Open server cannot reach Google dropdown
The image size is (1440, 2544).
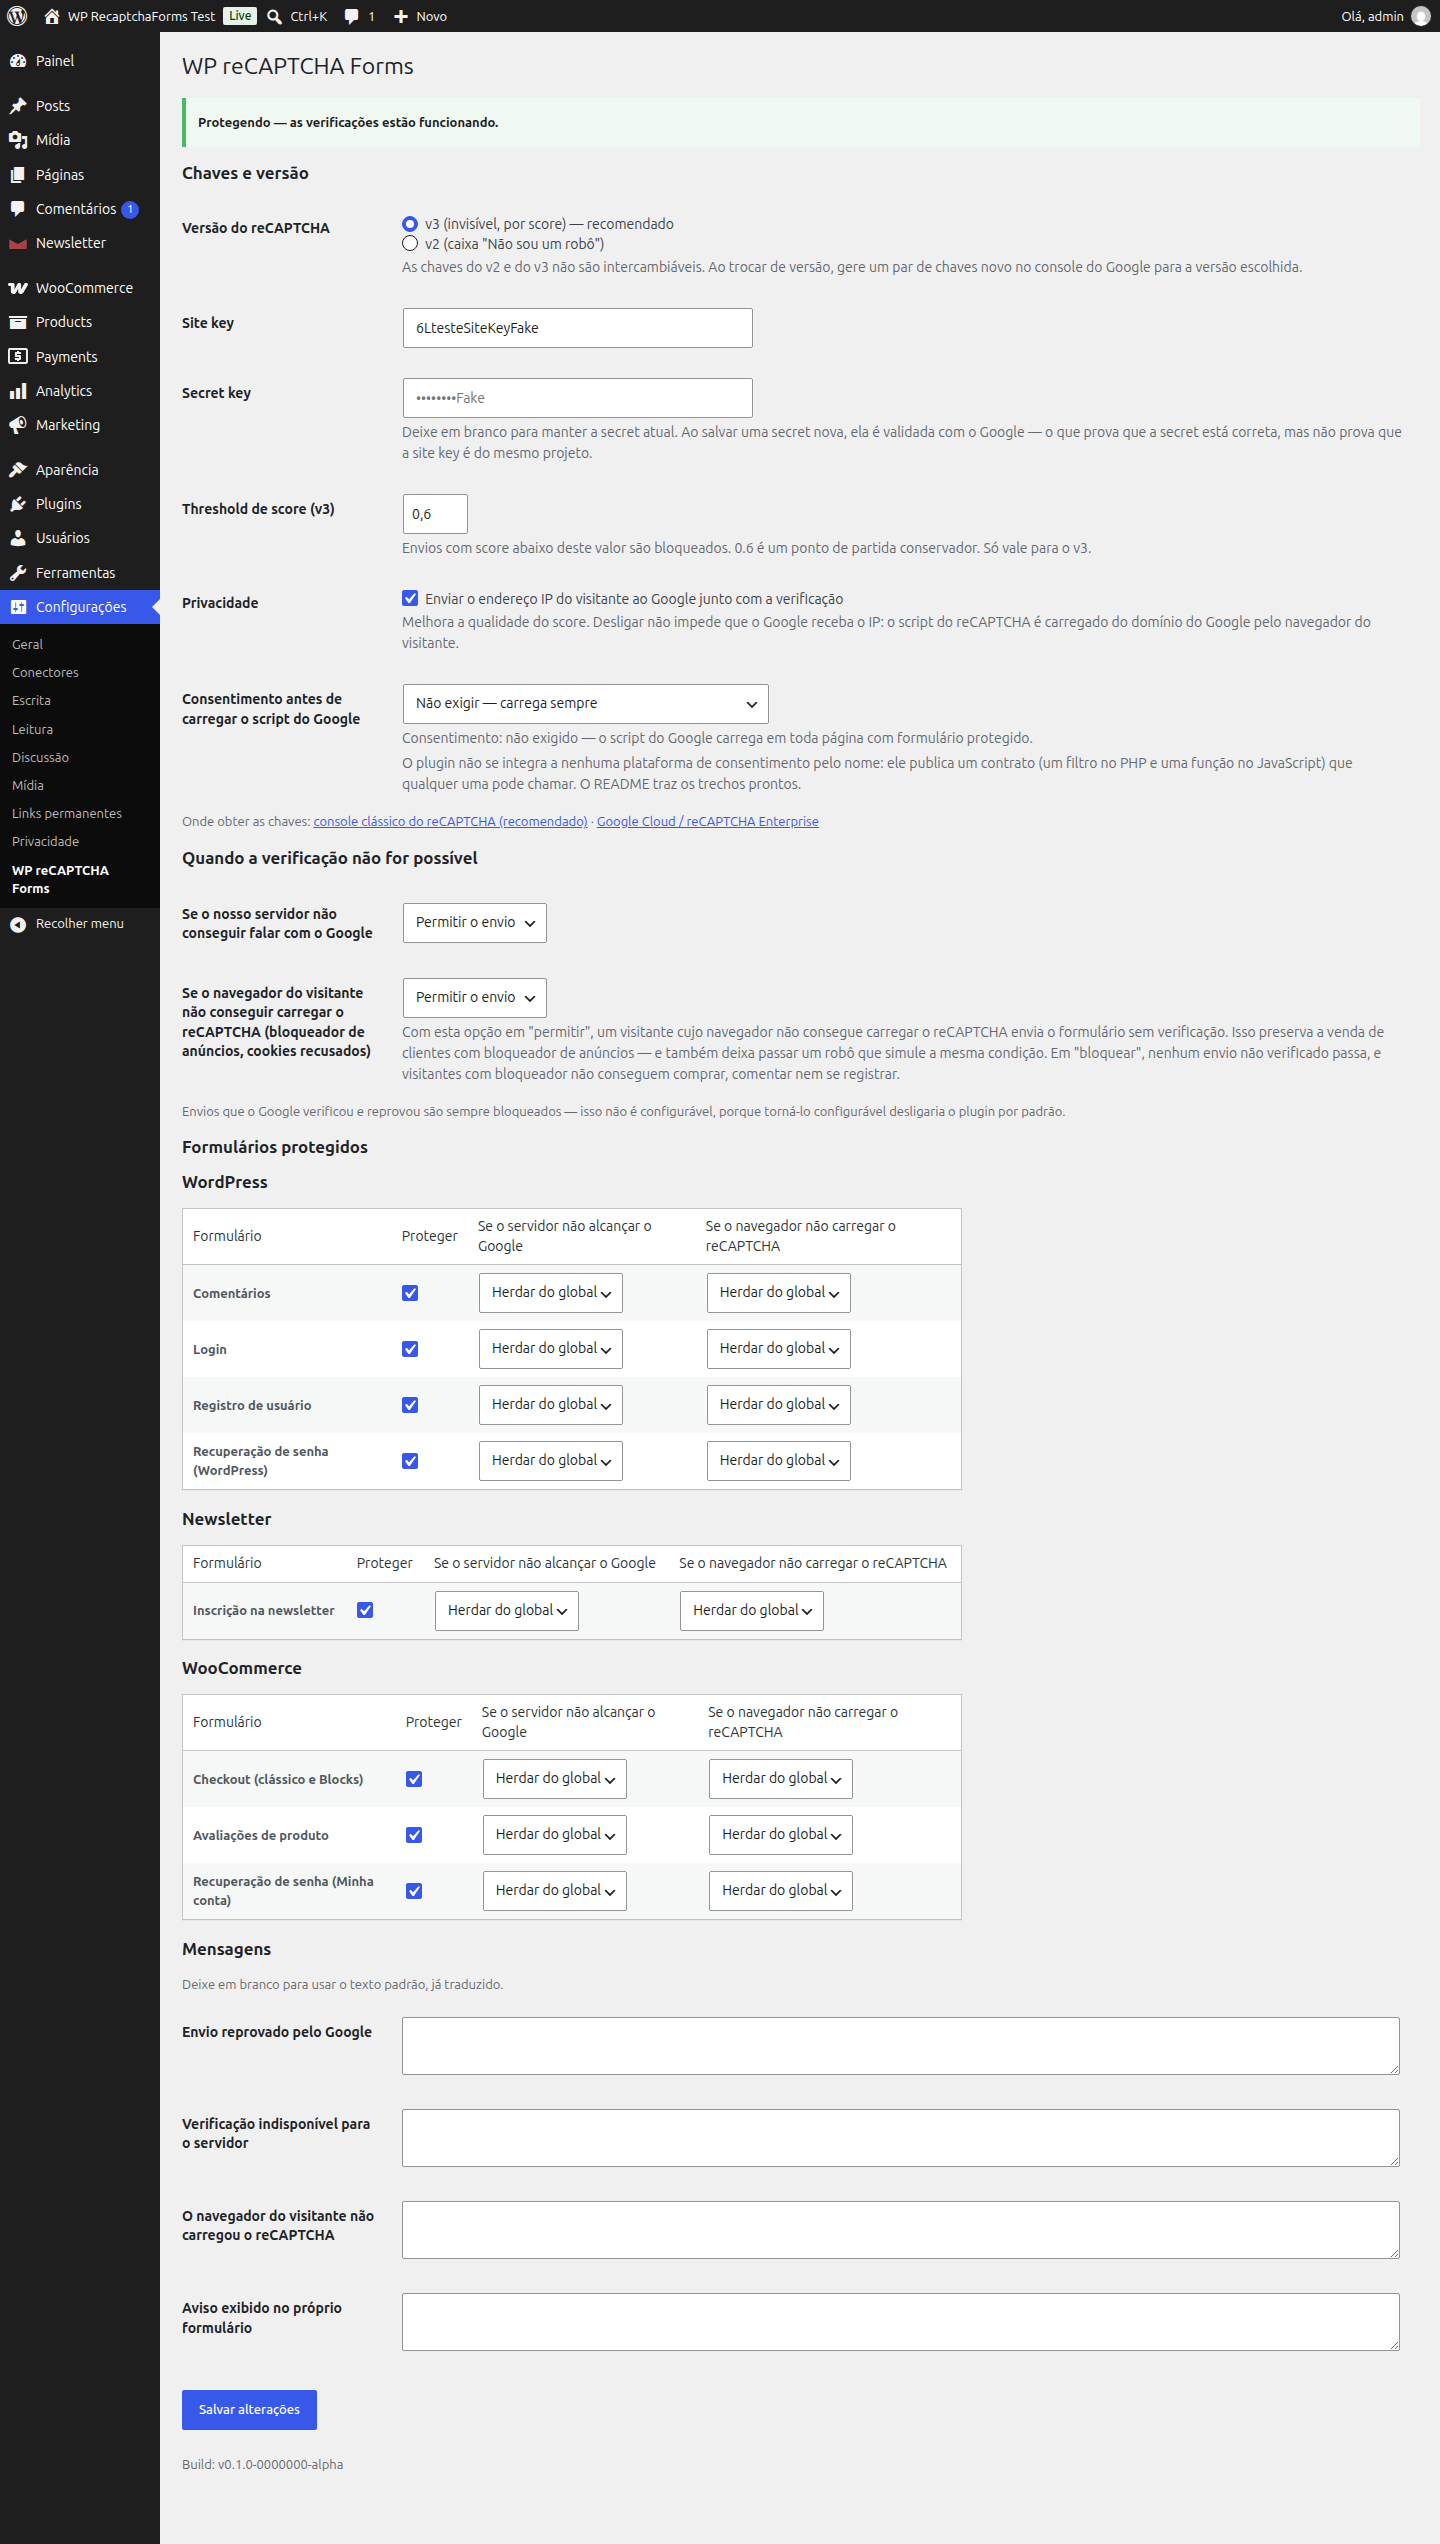(475, 923)
